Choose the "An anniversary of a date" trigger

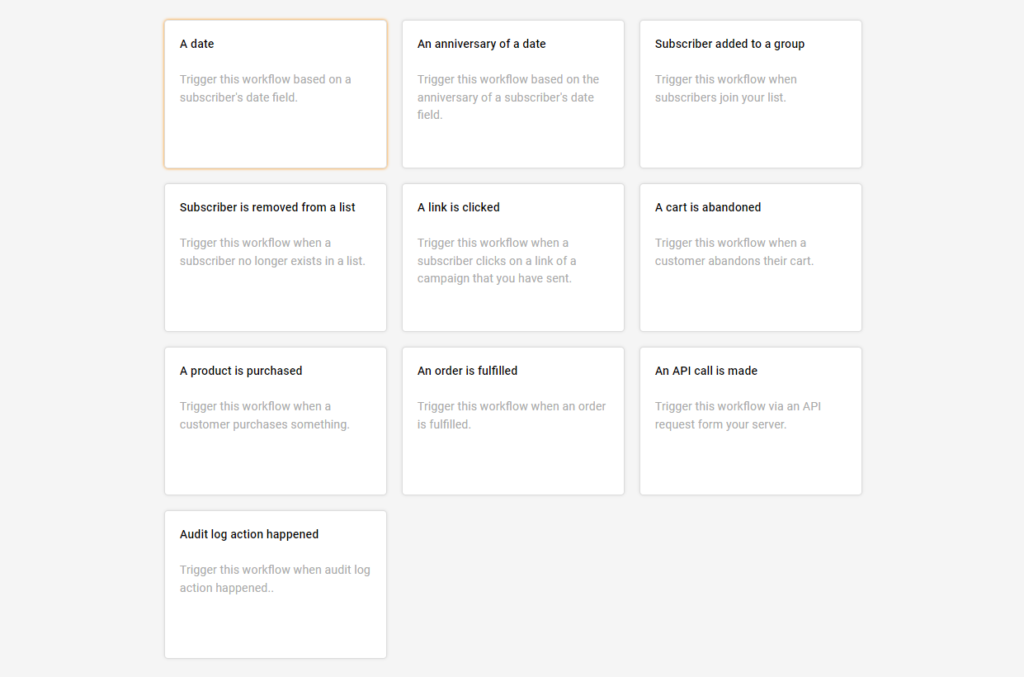tap(513, 94)
